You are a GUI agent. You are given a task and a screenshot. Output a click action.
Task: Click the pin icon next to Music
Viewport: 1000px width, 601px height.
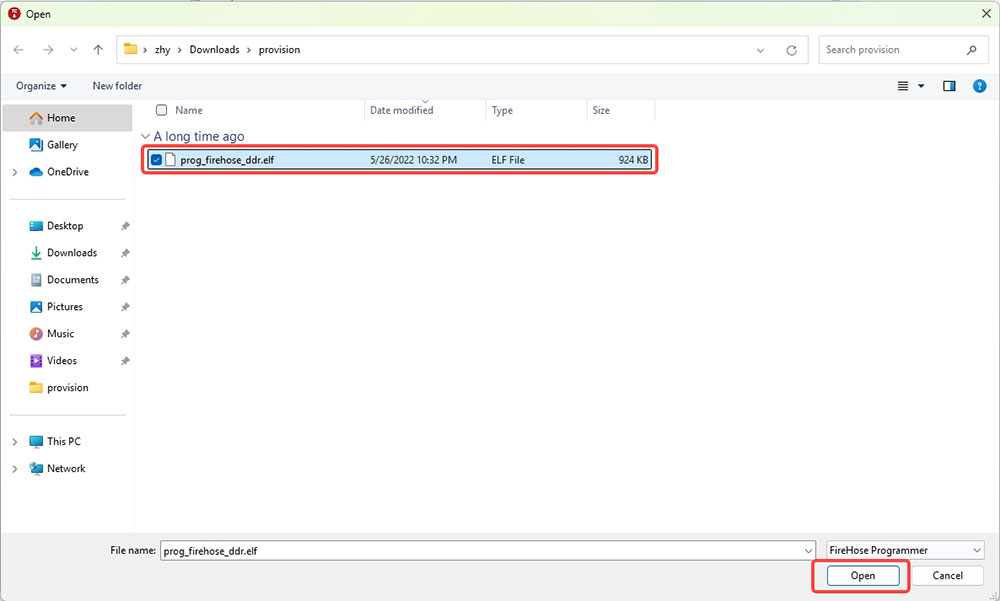click(125, 334)
